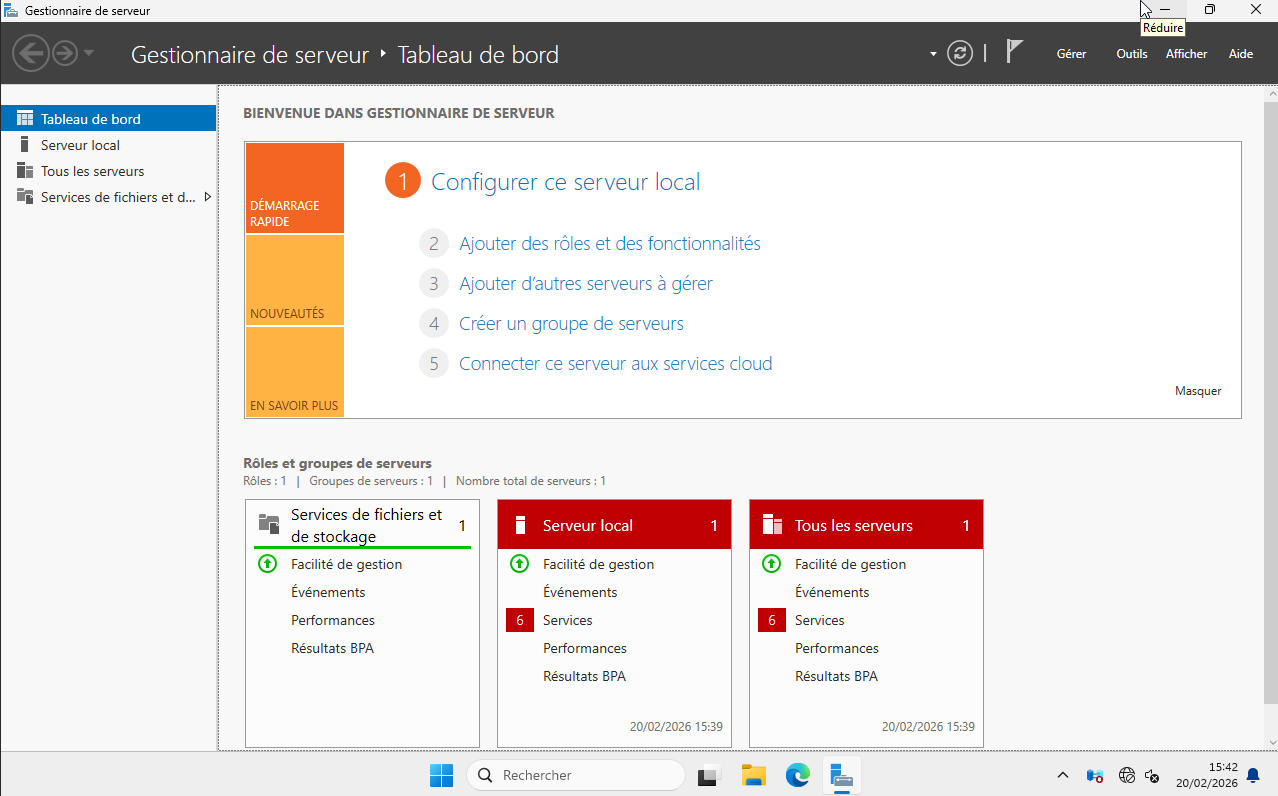
Task: Click Masquer to hide welcome panel
Action: 1198,391
